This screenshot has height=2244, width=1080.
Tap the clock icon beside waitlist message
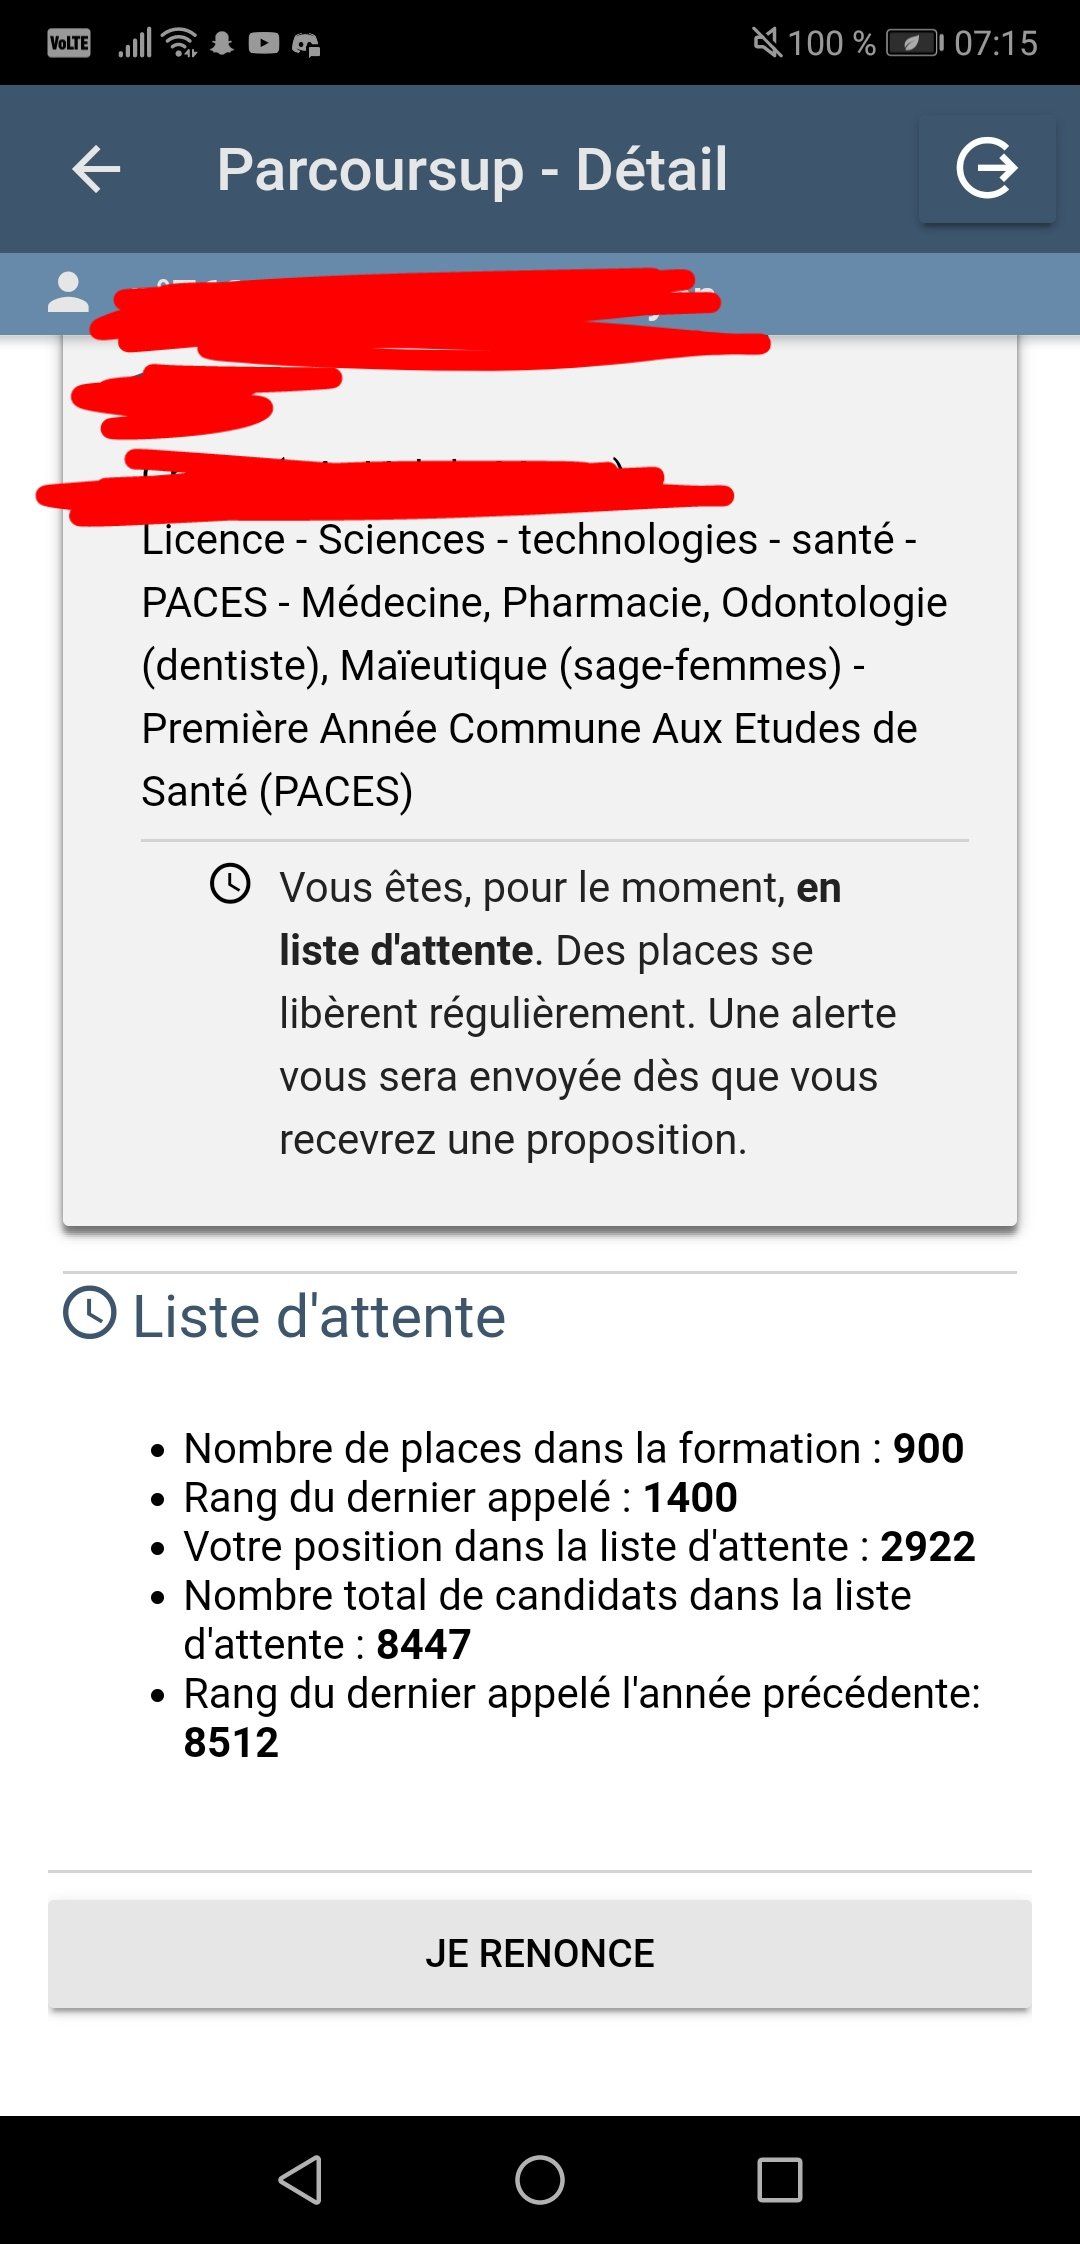230,884
